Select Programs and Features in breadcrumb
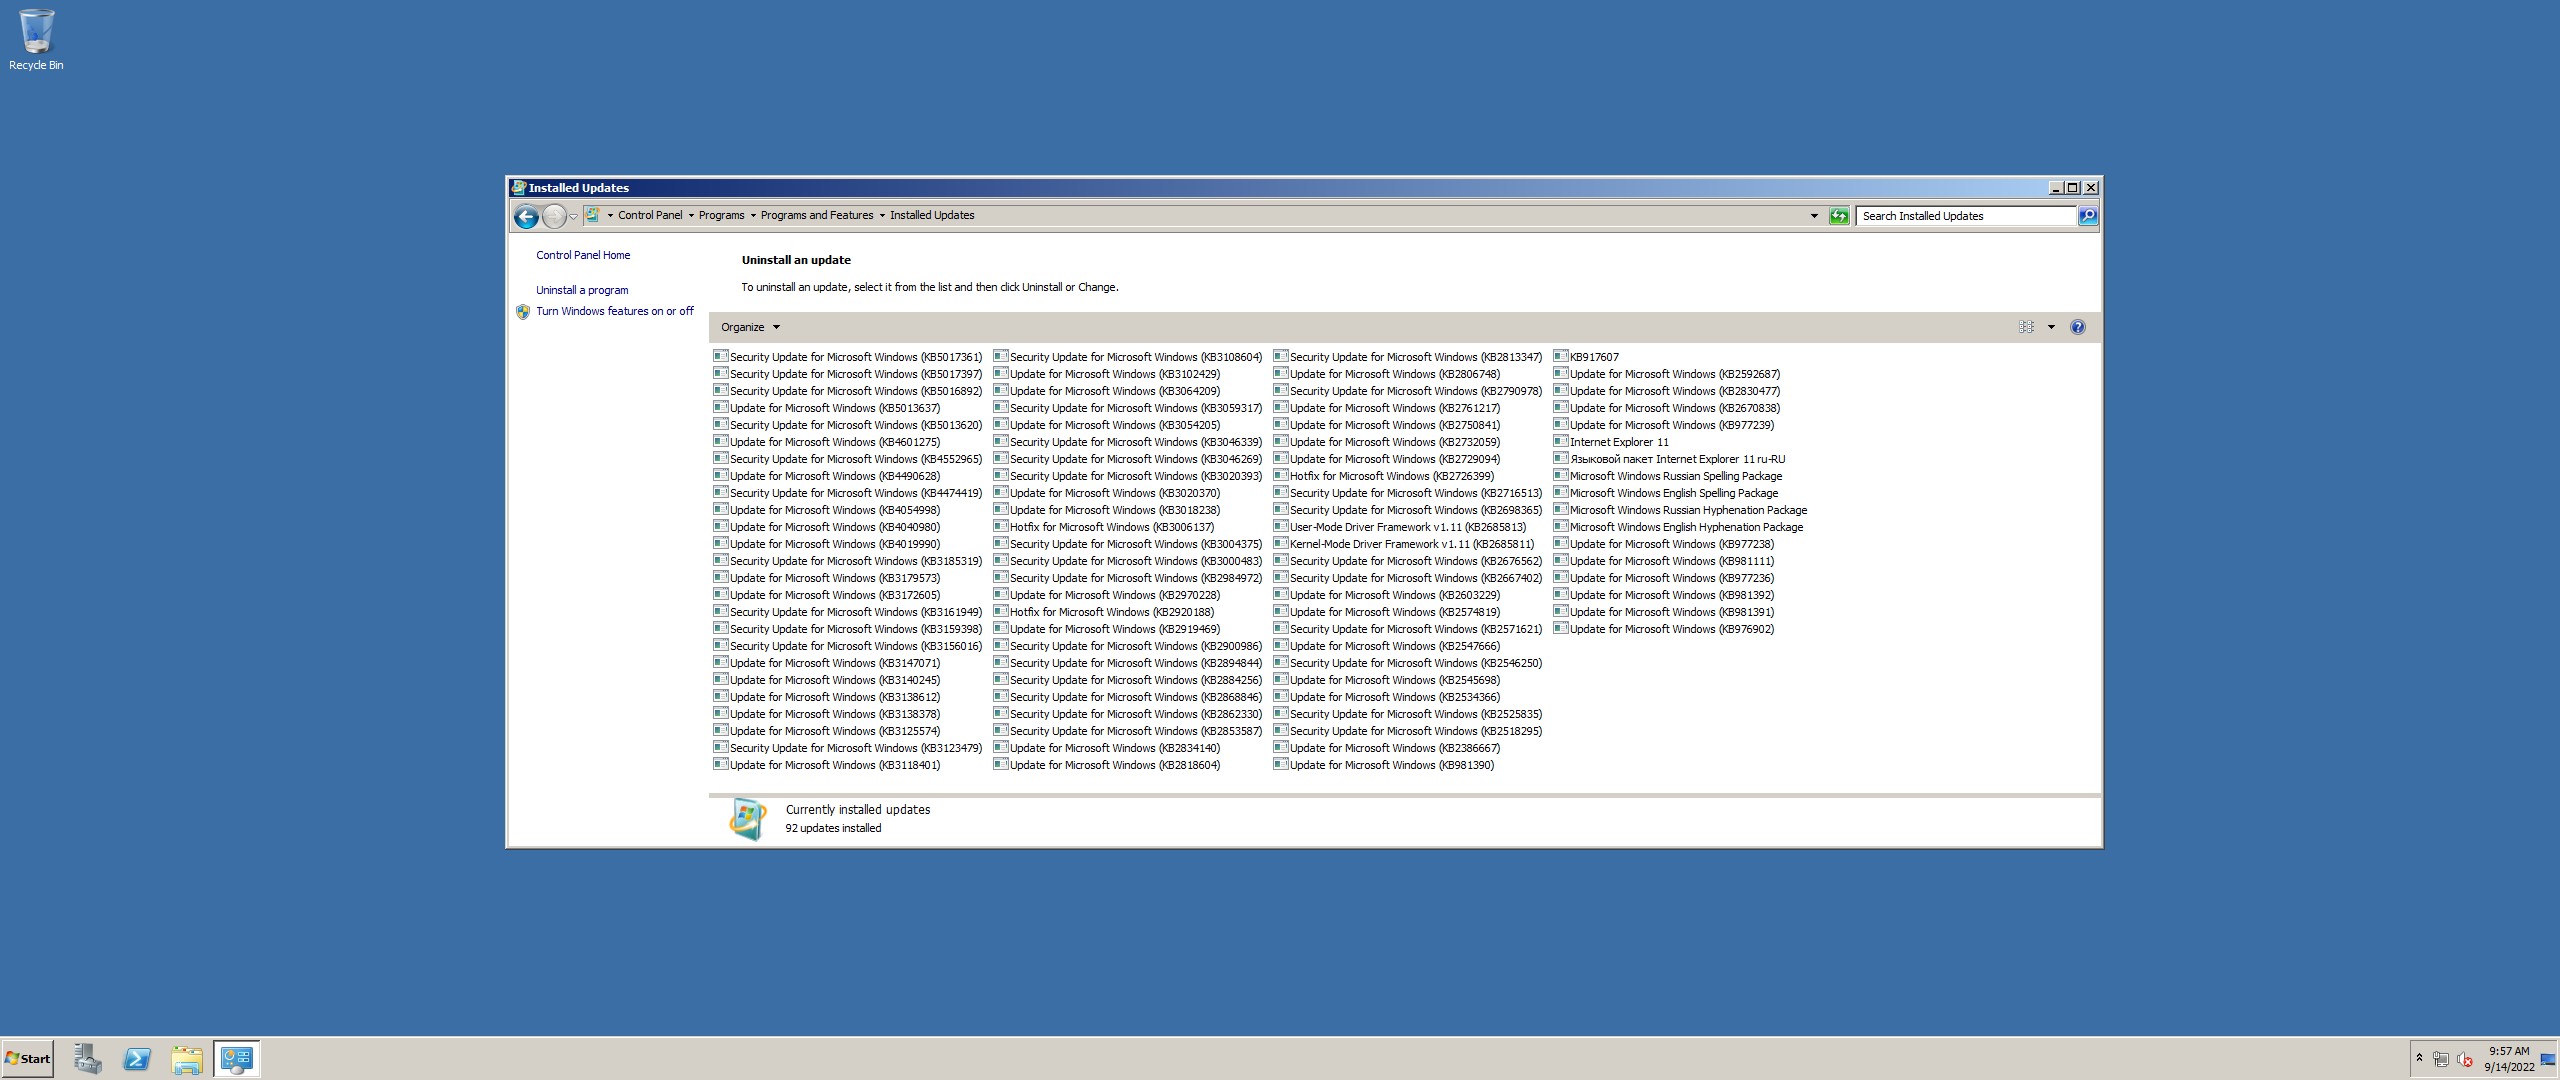Image resolution: width=2560 pixels, height=1080 pixels. pos(817,215)
